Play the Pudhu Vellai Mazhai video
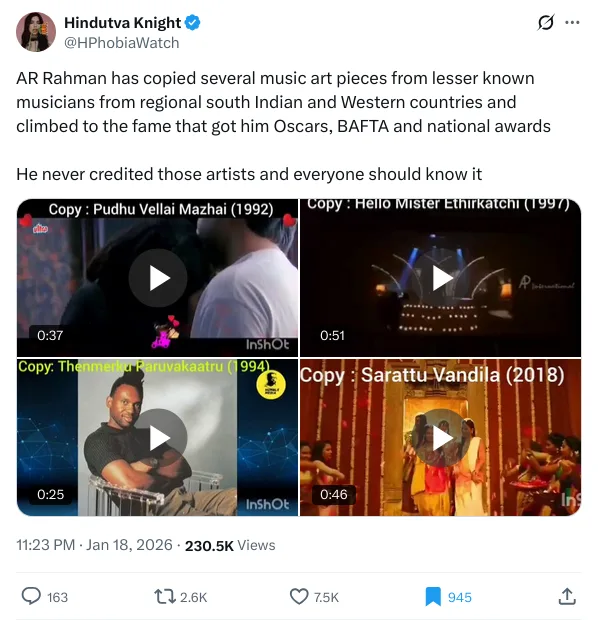Viewport: 598px width, 620px height. point(158,278)
